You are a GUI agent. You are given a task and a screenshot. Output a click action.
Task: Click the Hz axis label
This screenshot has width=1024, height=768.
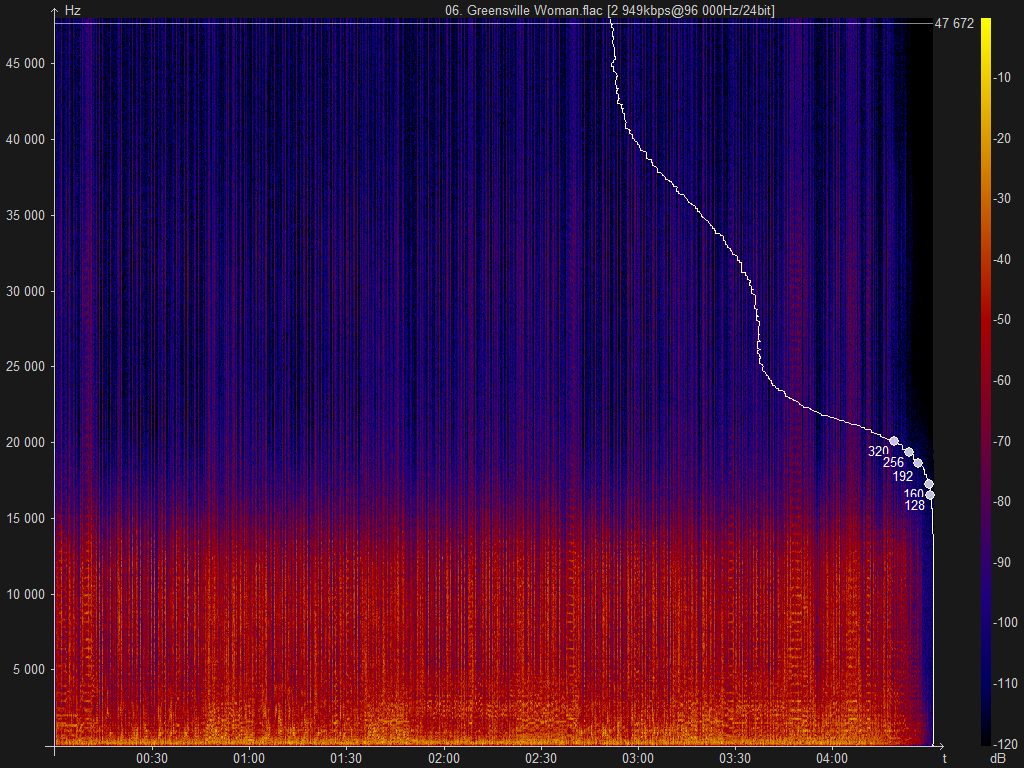(x=72, y=10)
